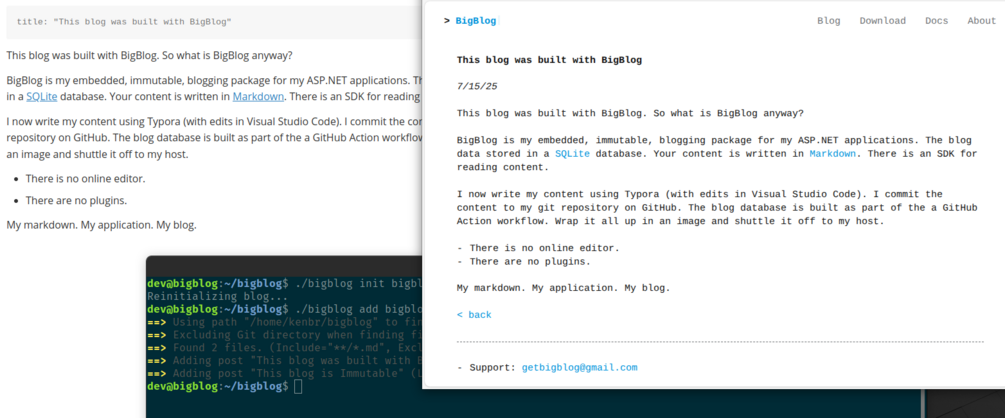Click the '- Support:' label in the footer
This screenshot has width=1005, height=418.
pyautogui.click(x=486, y=367)
